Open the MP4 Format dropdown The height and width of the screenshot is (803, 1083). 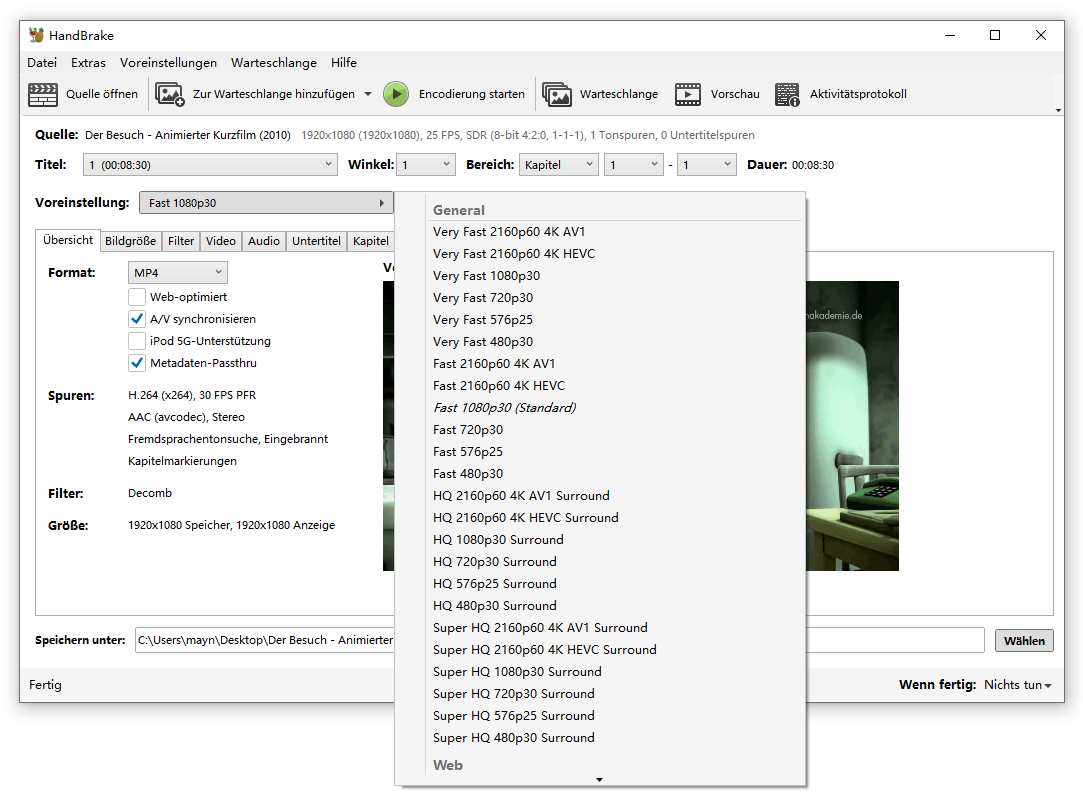click(x=177, y=272)
